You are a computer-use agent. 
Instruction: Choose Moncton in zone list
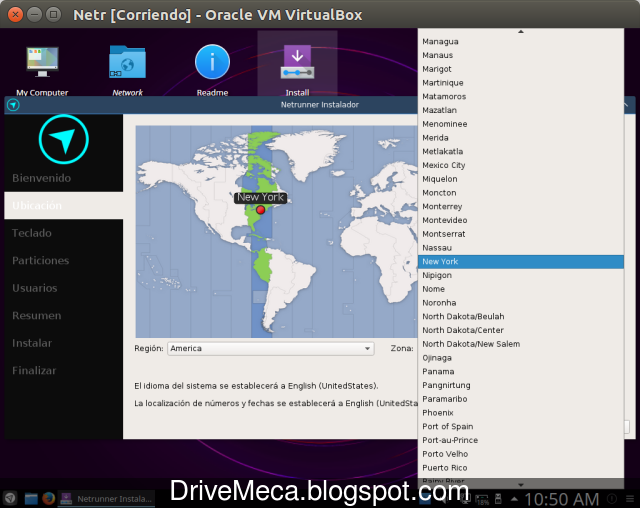(521, 193)
